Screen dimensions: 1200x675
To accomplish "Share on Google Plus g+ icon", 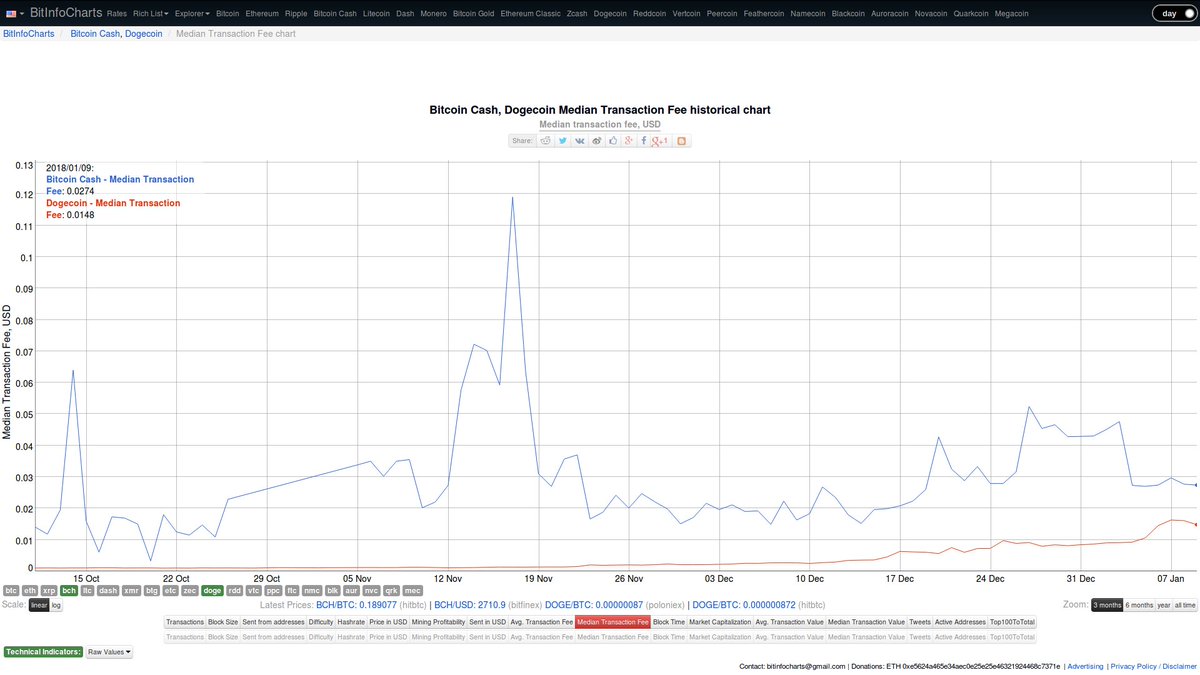I will coord(629,141).
